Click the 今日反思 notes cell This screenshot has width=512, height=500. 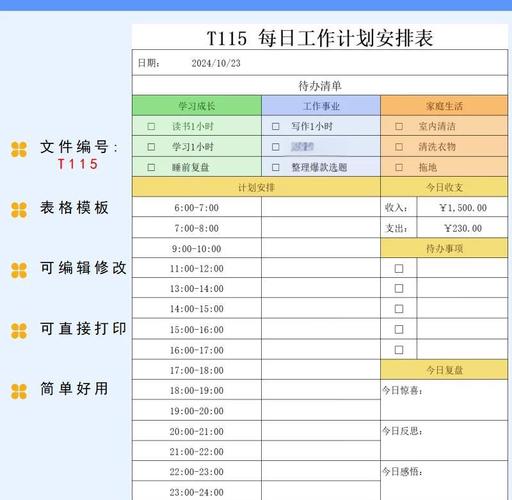point(444,441)
